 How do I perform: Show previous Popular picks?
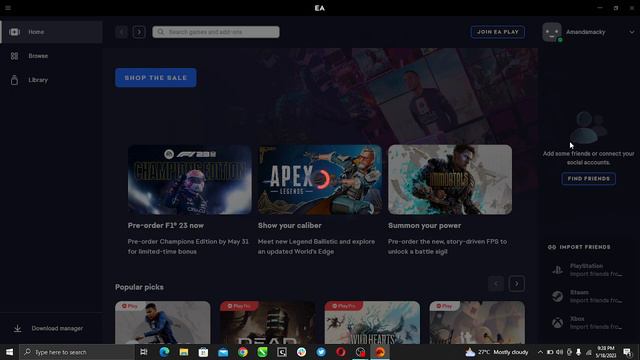click(x=496, y=284)
